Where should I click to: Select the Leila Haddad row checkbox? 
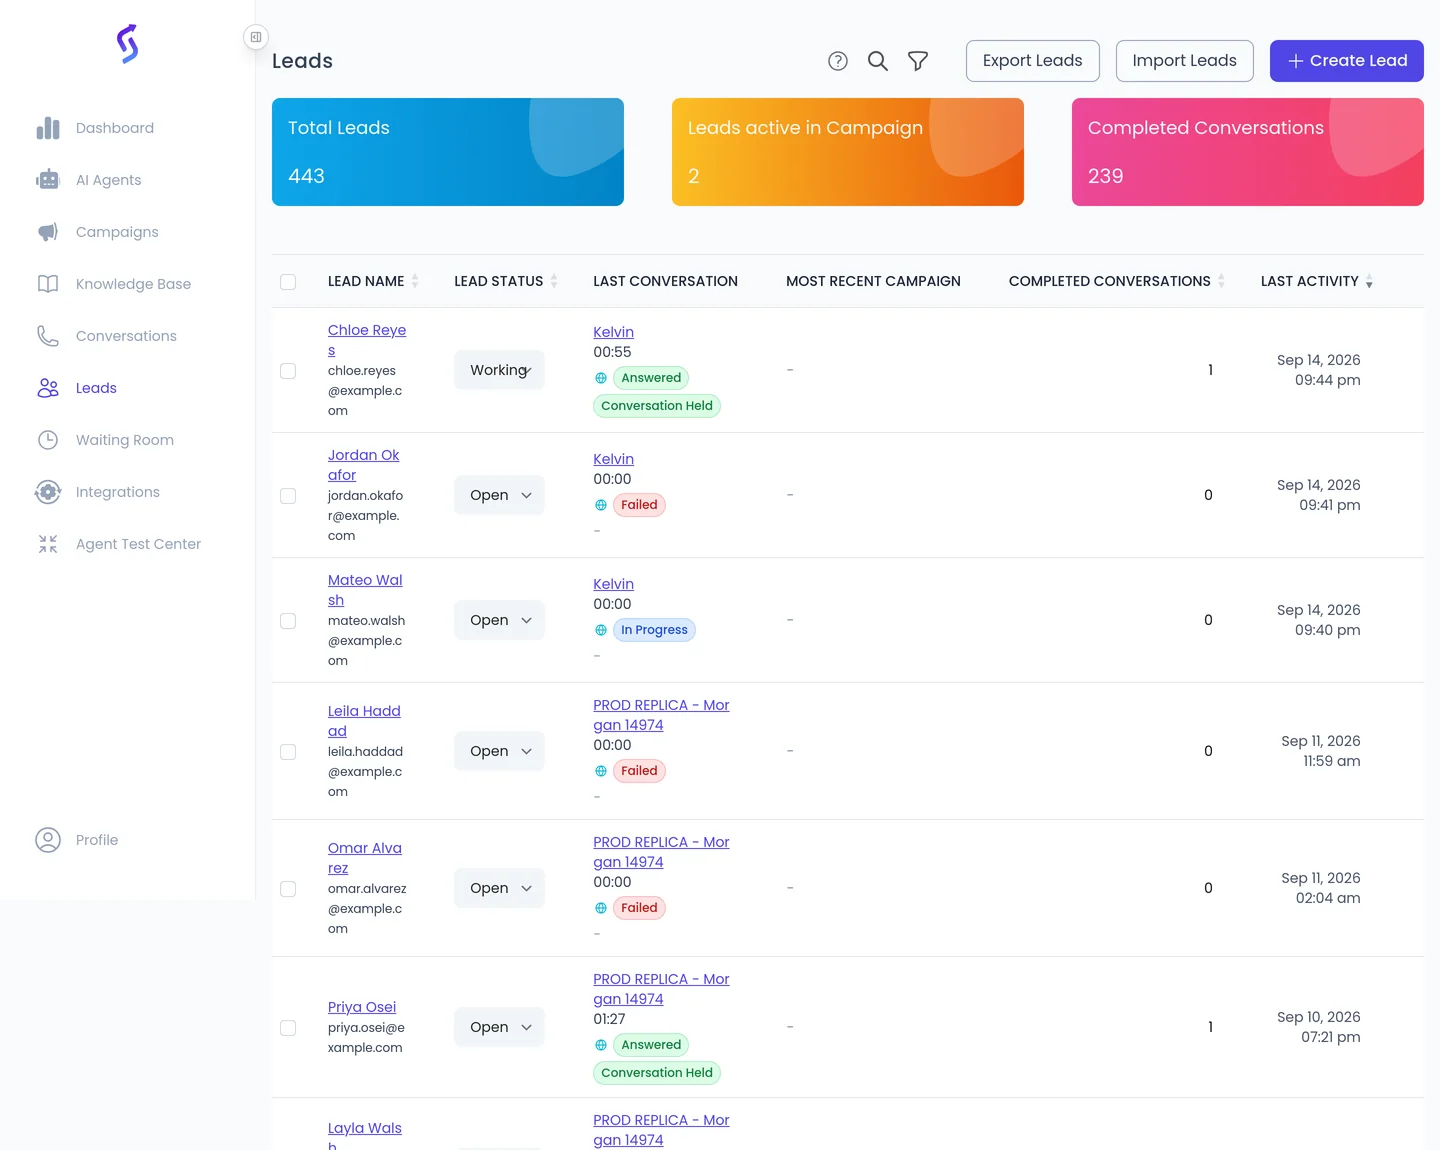(288, 752)
